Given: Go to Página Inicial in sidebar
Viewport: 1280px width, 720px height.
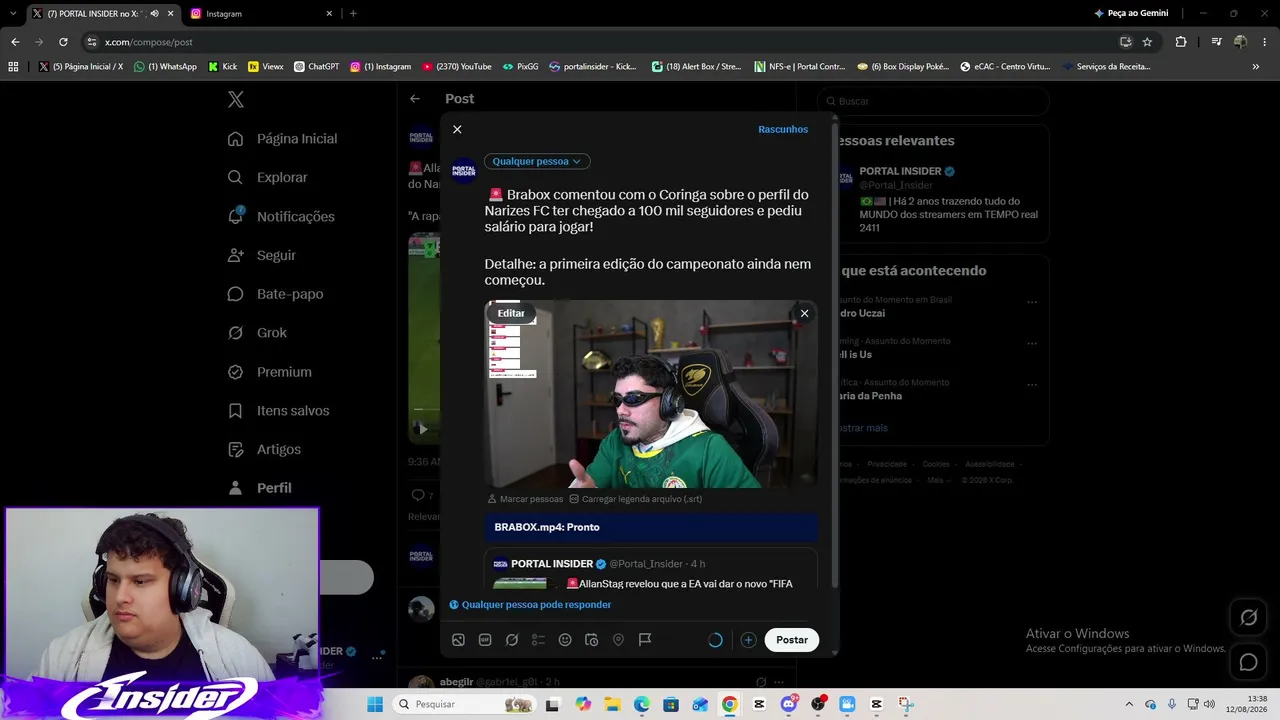Looking at the screenshot, I should [x=282, y=139].
